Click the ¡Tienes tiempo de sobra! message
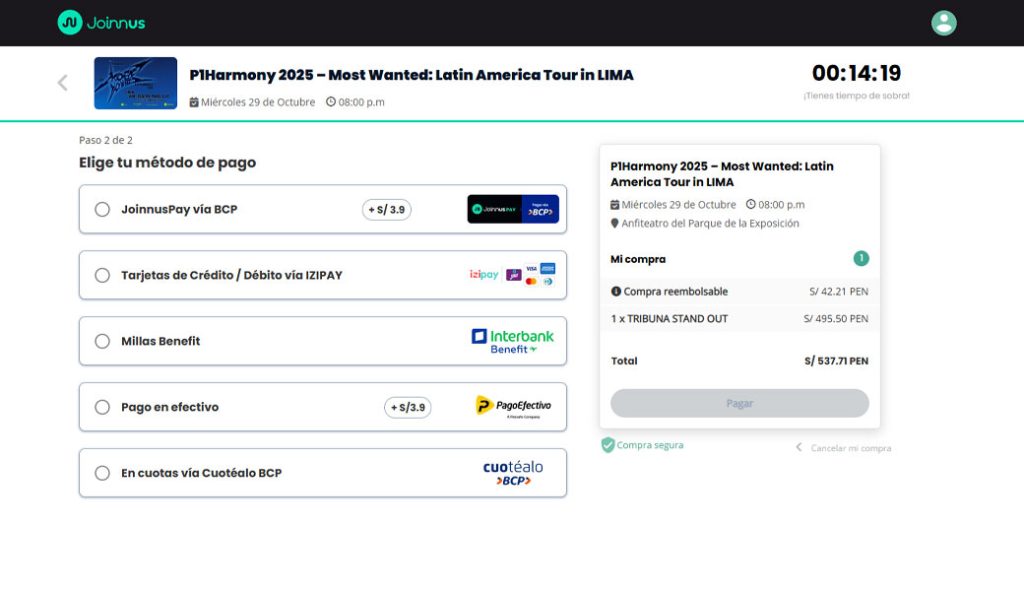1024x591 pixels. 856,96
